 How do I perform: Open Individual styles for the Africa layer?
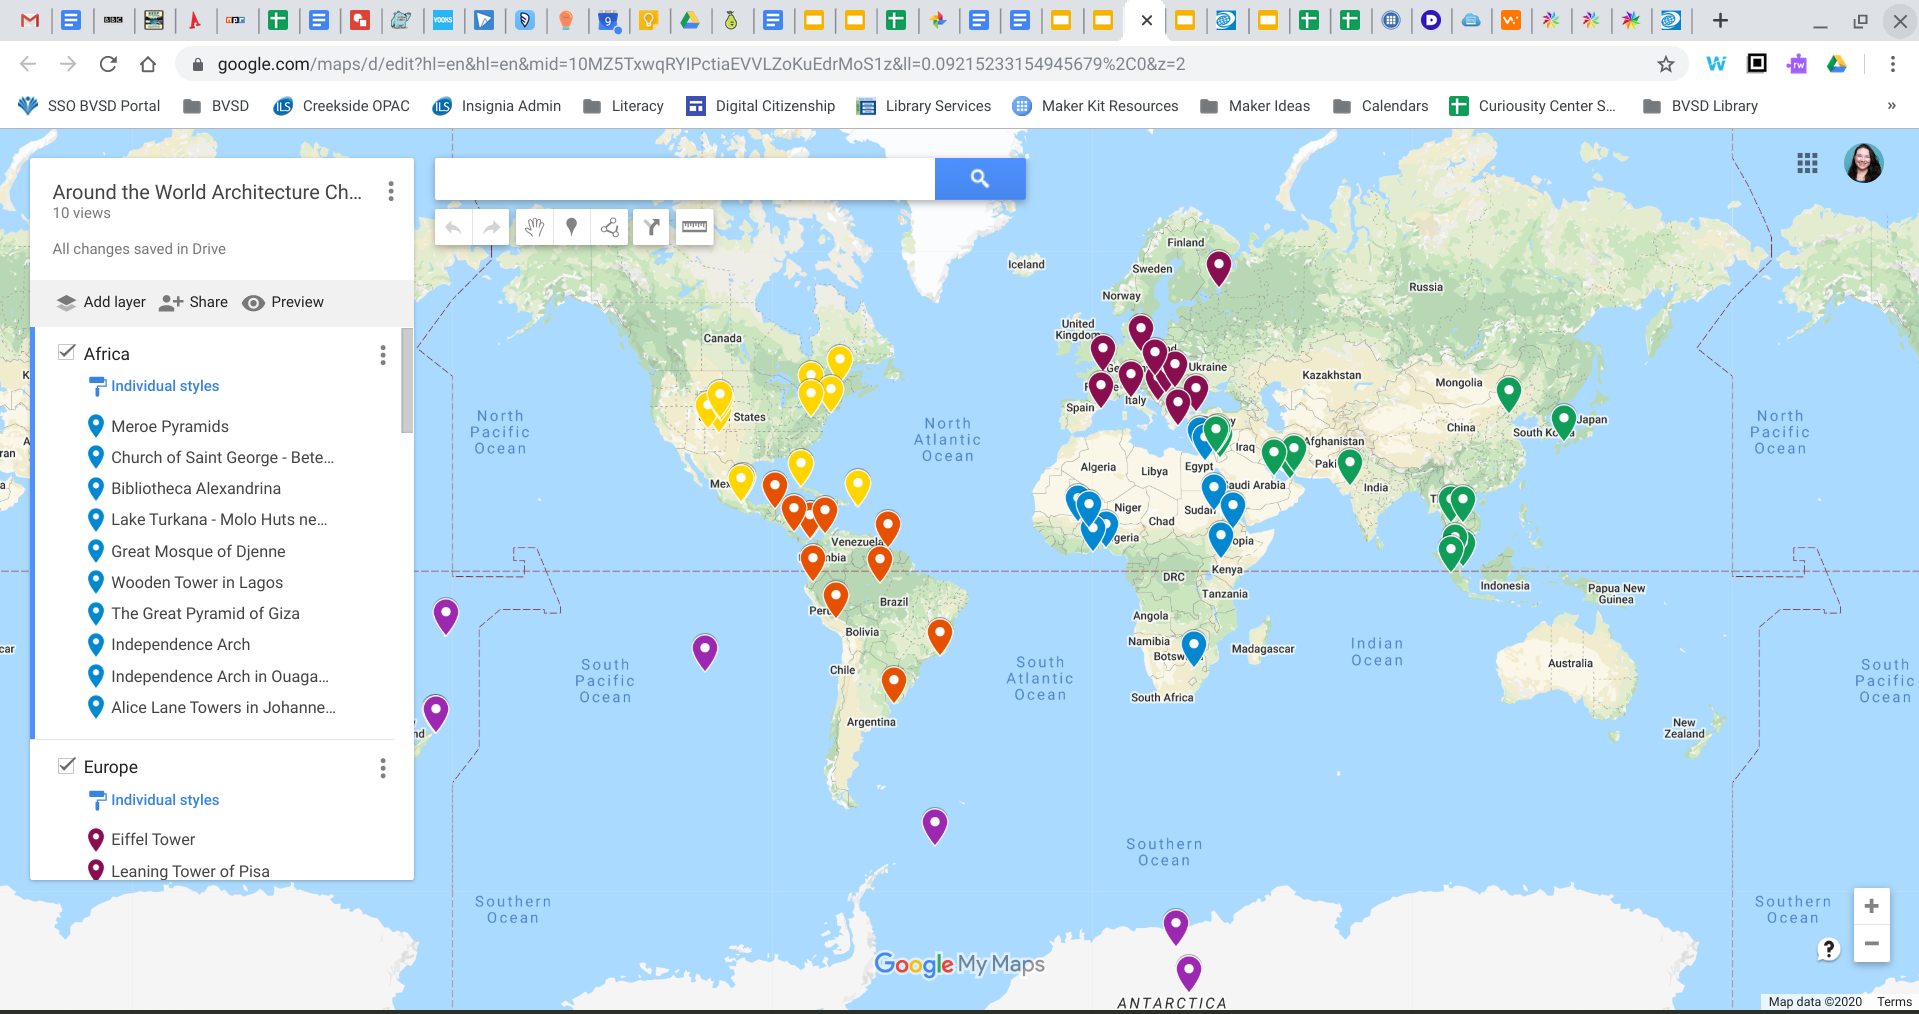point(165,386)
